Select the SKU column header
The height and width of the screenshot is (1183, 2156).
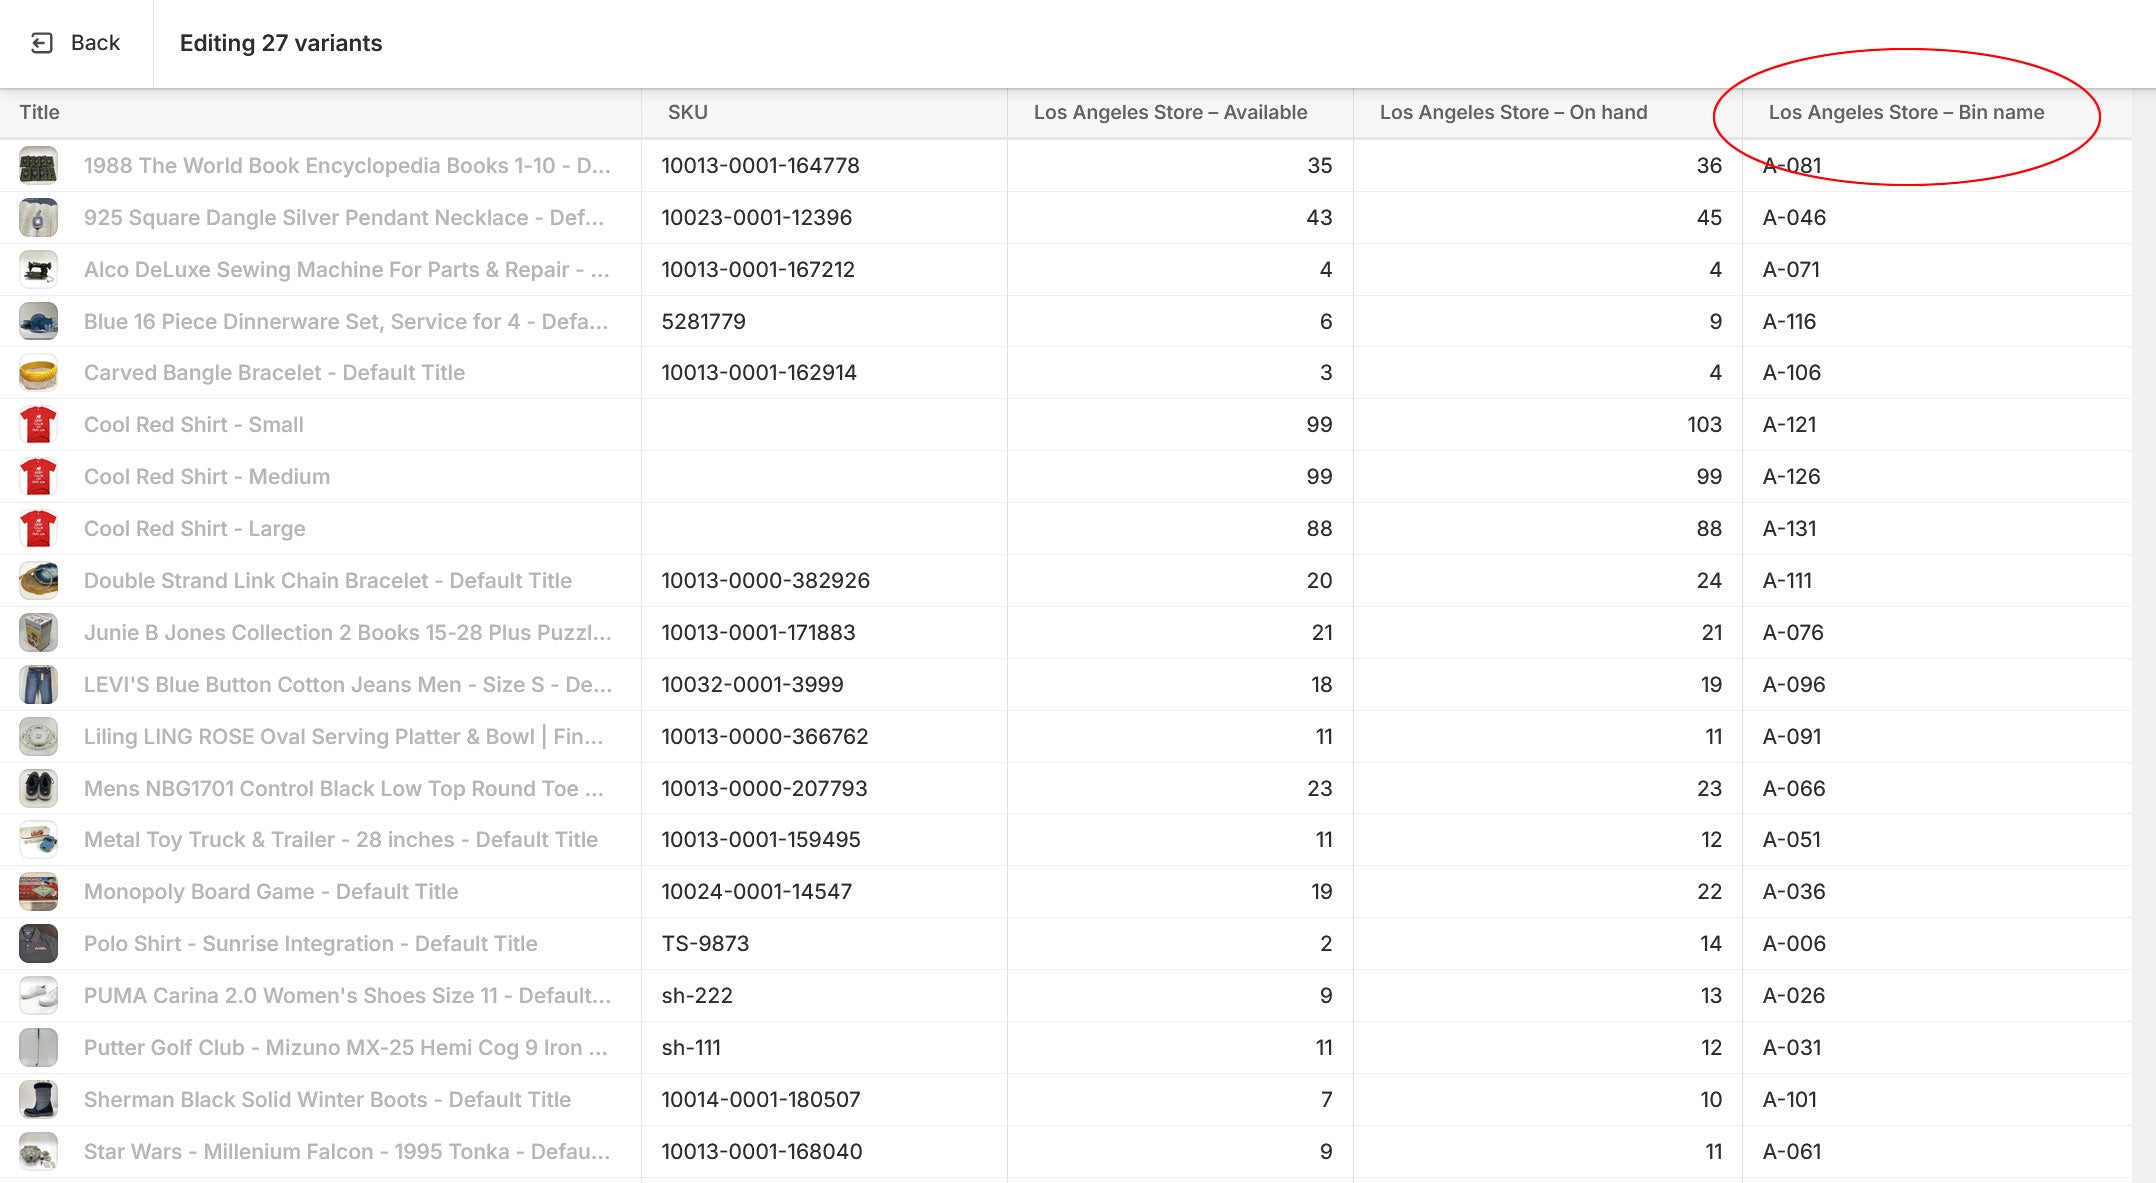pos(824,113)
